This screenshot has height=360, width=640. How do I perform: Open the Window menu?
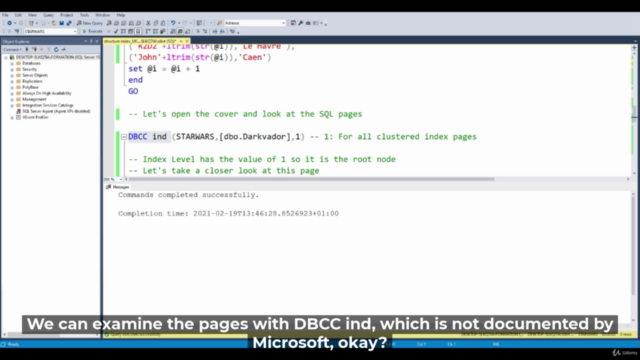coord(102,15)
